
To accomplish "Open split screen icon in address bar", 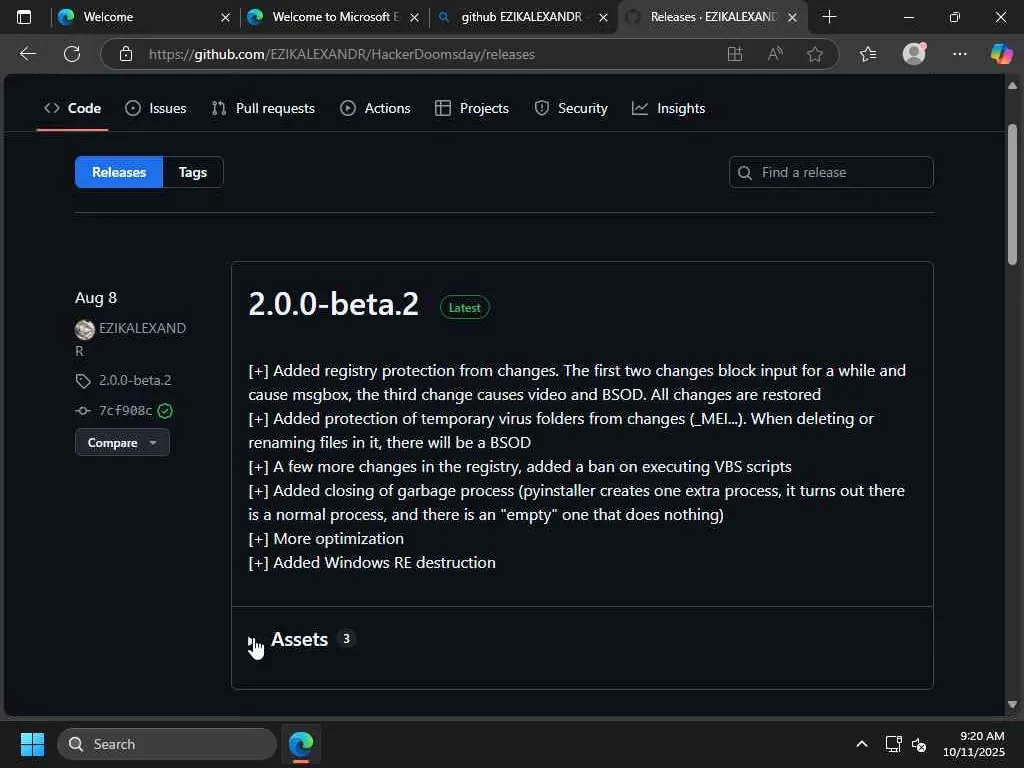I will 735,54.
